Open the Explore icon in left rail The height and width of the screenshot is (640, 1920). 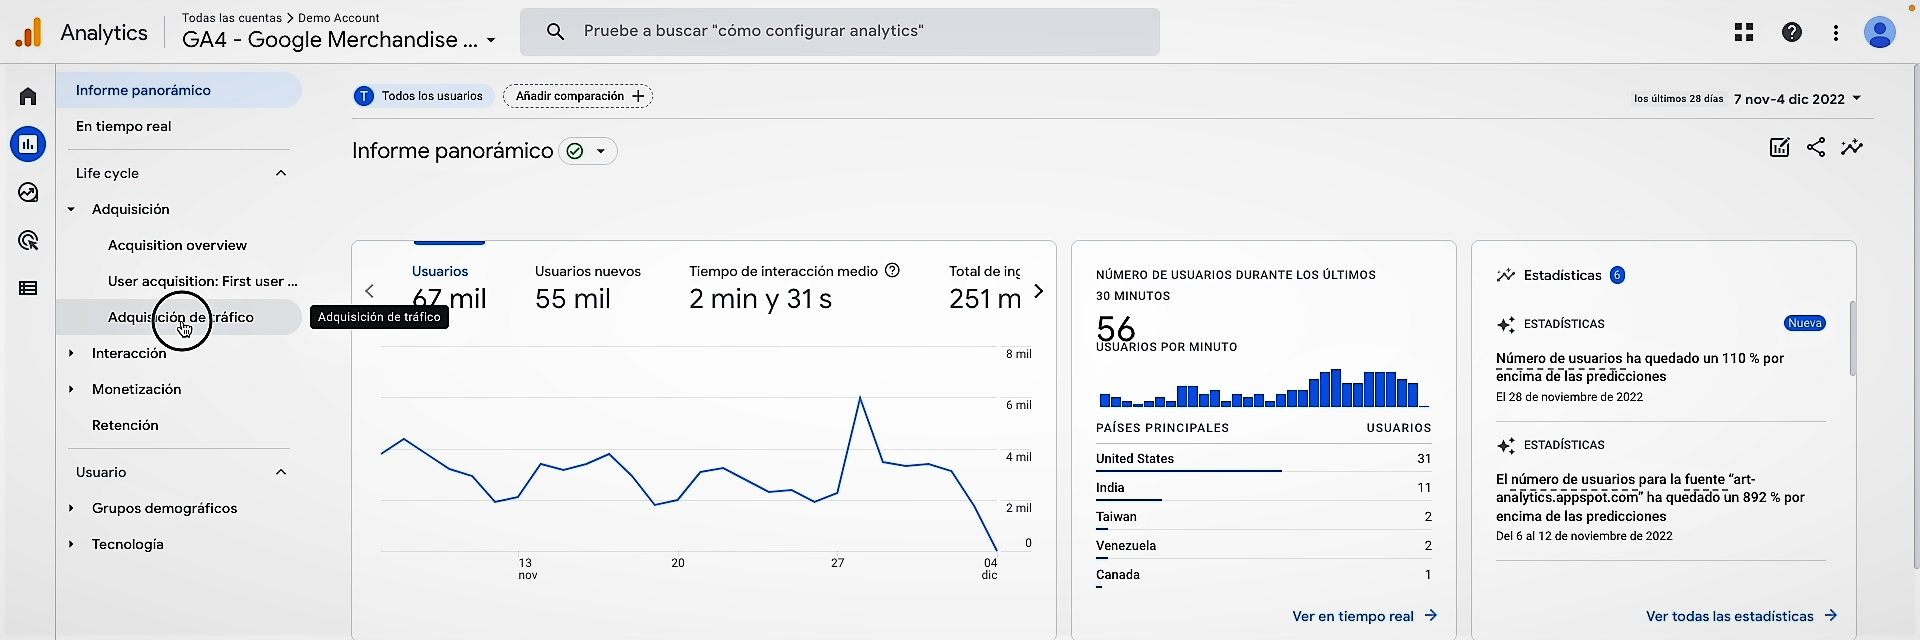[x=28, y=192]
